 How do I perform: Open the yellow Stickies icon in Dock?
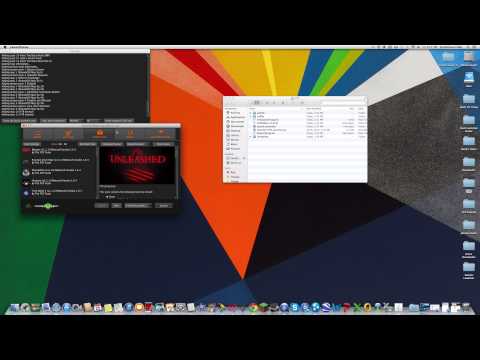[108, 307]
